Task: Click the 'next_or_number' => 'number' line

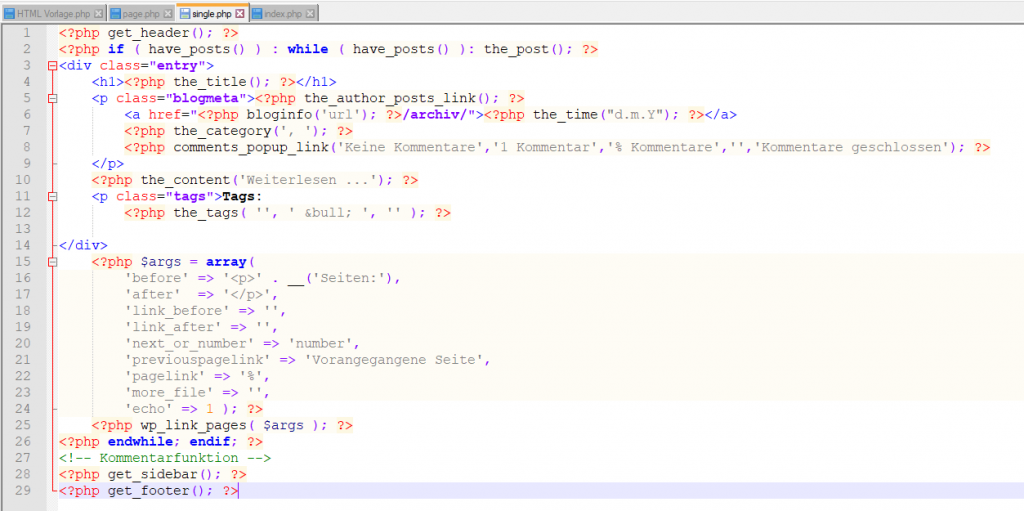Action: point(242,343)
